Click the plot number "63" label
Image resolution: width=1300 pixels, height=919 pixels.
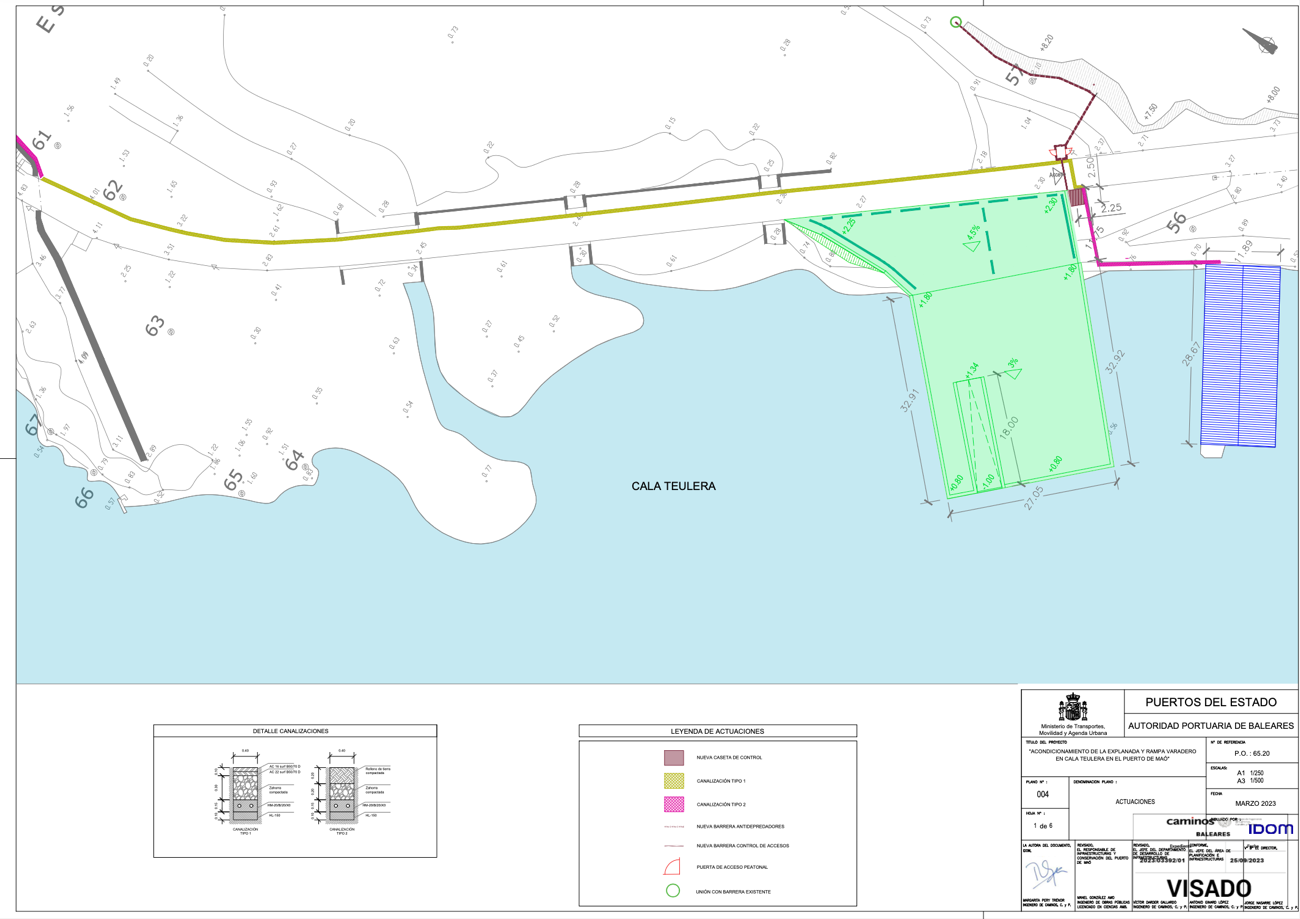click(156, 326)
